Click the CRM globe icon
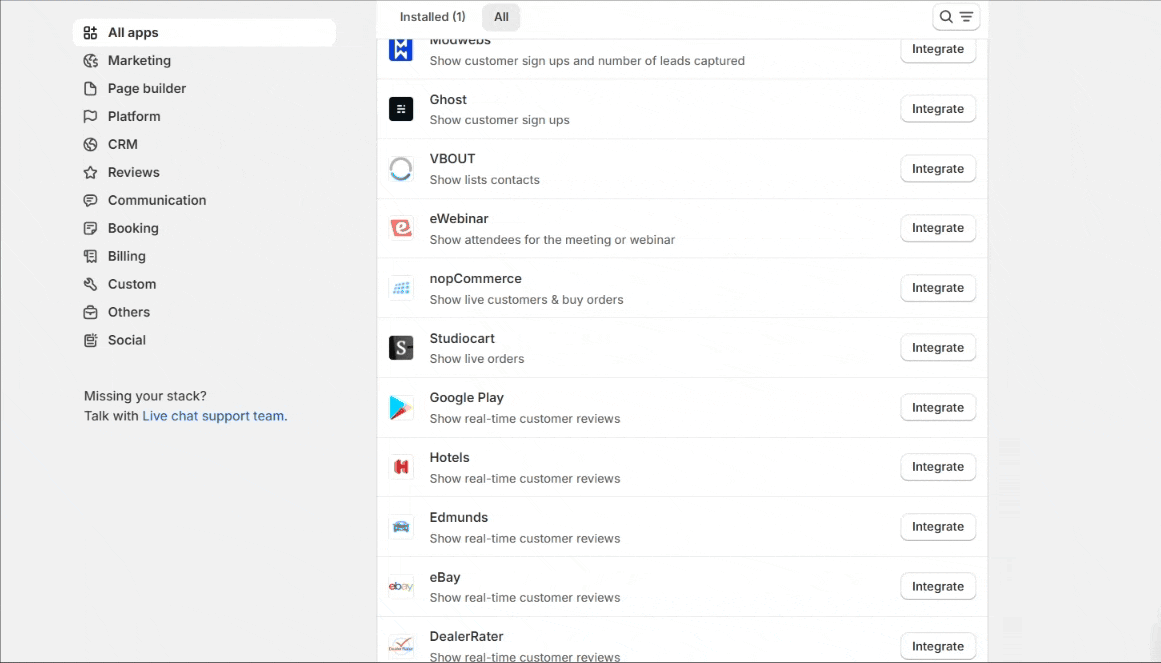Screen dimensions: 1161x663 (90, 144)
